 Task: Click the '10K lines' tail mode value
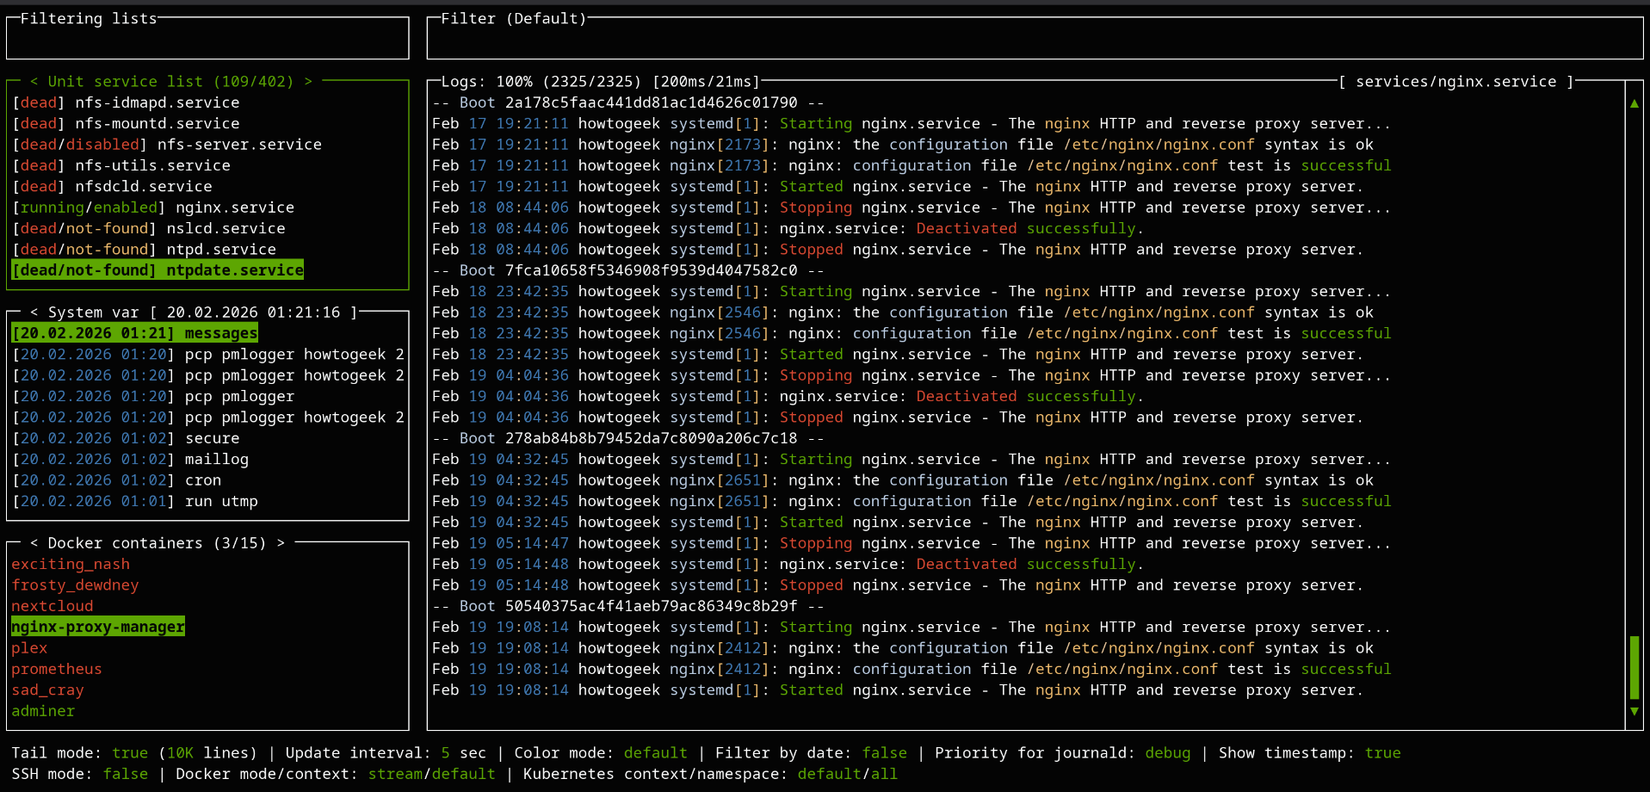click(208, 754)
